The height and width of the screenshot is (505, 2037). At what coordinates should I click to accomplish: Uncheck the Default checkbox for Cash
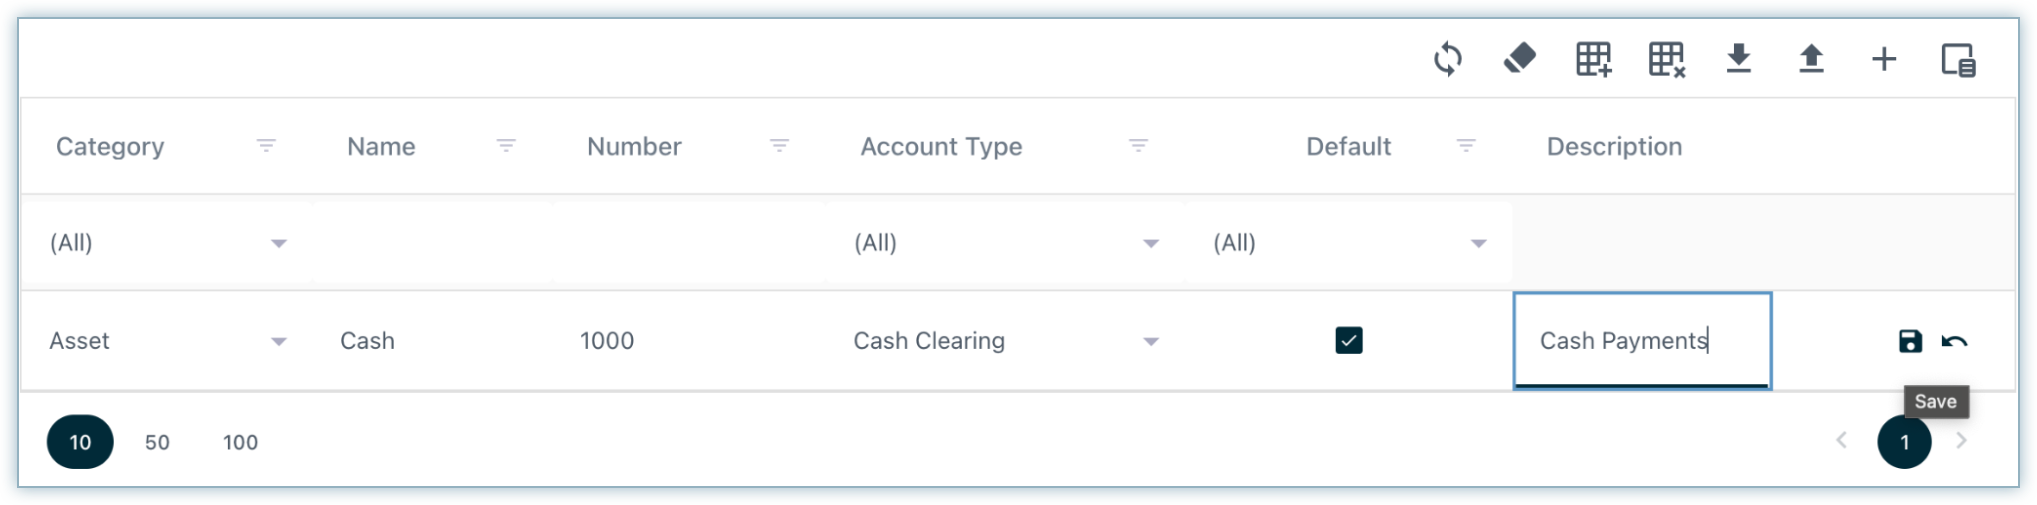click(1349, 341)
